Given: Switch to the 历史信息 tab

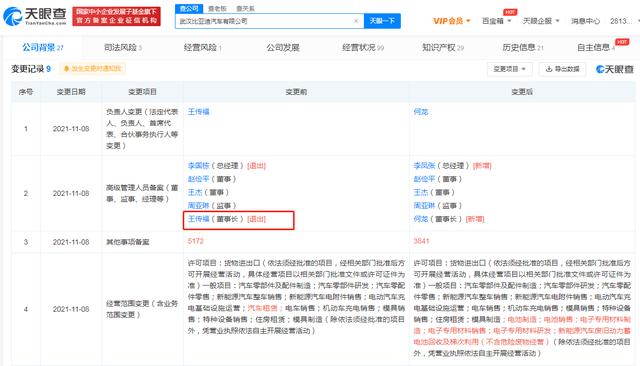Looking at the screenshot, I should point(523,47).
